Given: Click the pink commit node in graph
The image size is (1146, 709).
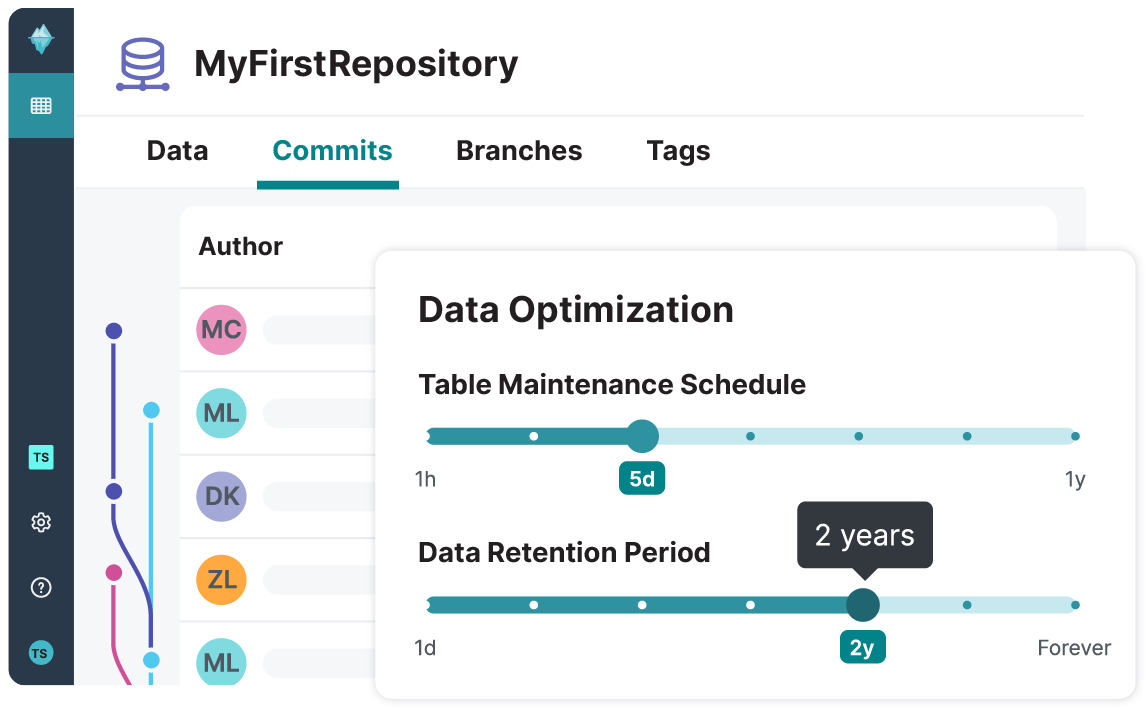Looking at the screenshot, I should 114,573.
